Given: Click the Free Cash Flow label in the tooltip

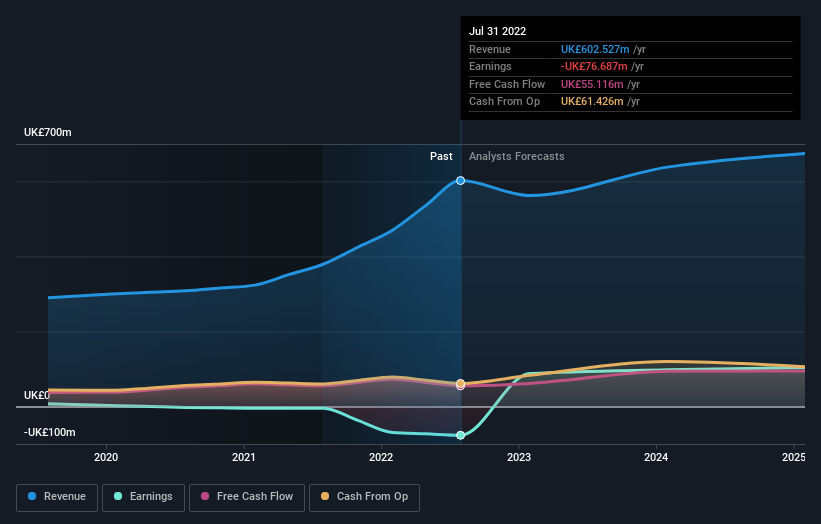Looking at the screenshot, I should point(507,84).
